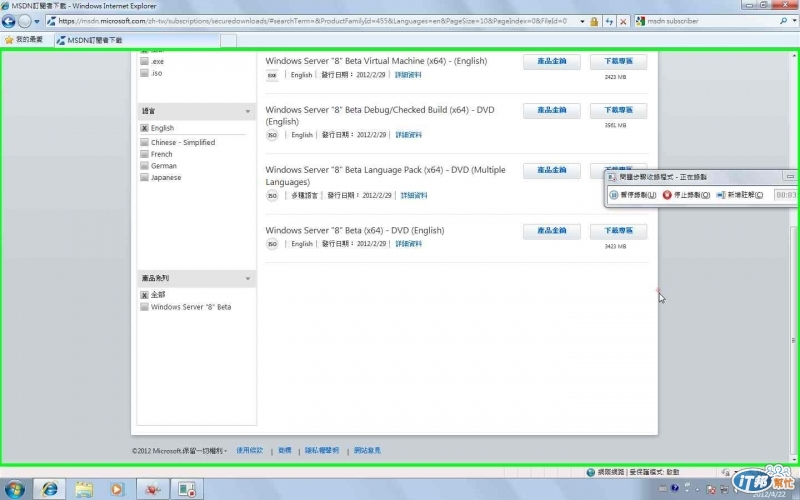Click 下載 button for Virtual Machine (x64)

[618, 62]
